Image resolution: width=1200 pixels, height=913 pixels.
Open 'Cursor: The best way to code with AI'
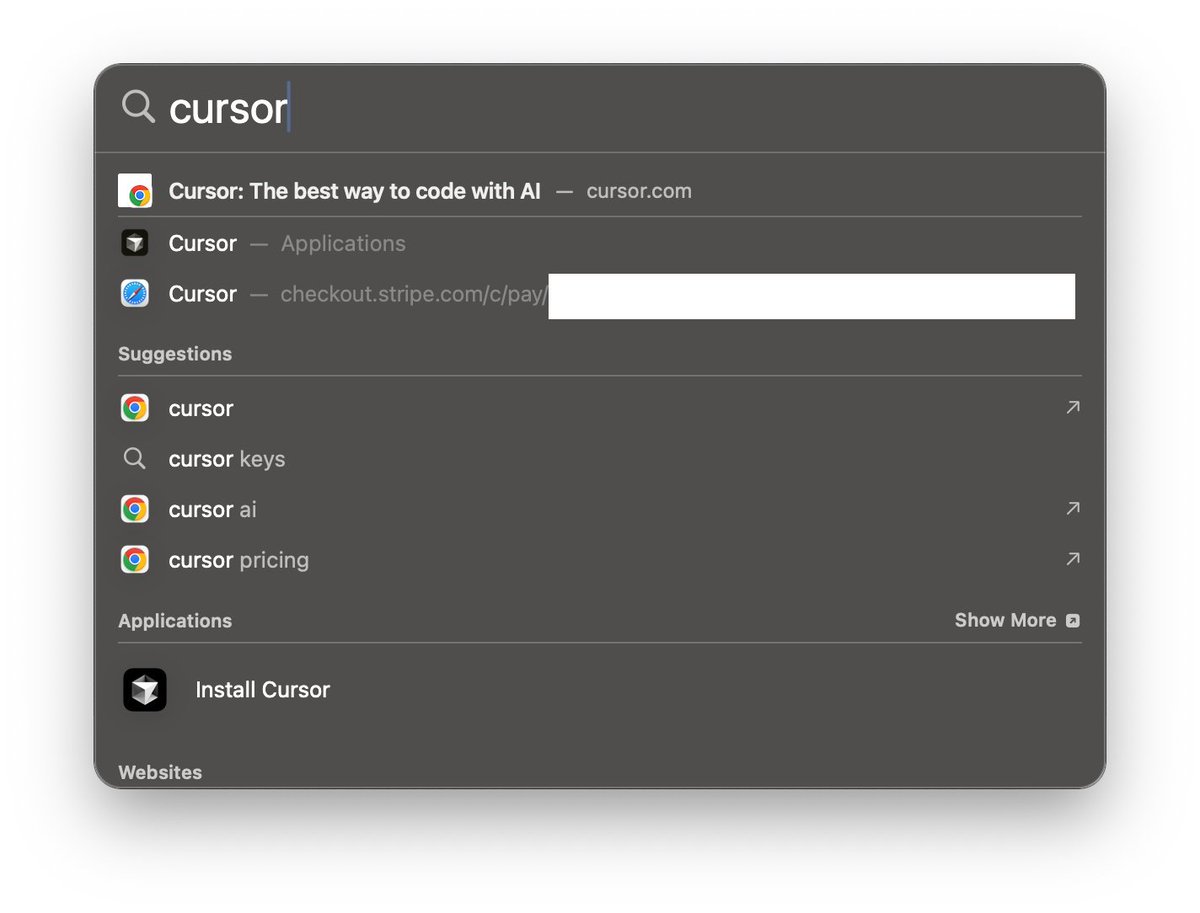355,191
